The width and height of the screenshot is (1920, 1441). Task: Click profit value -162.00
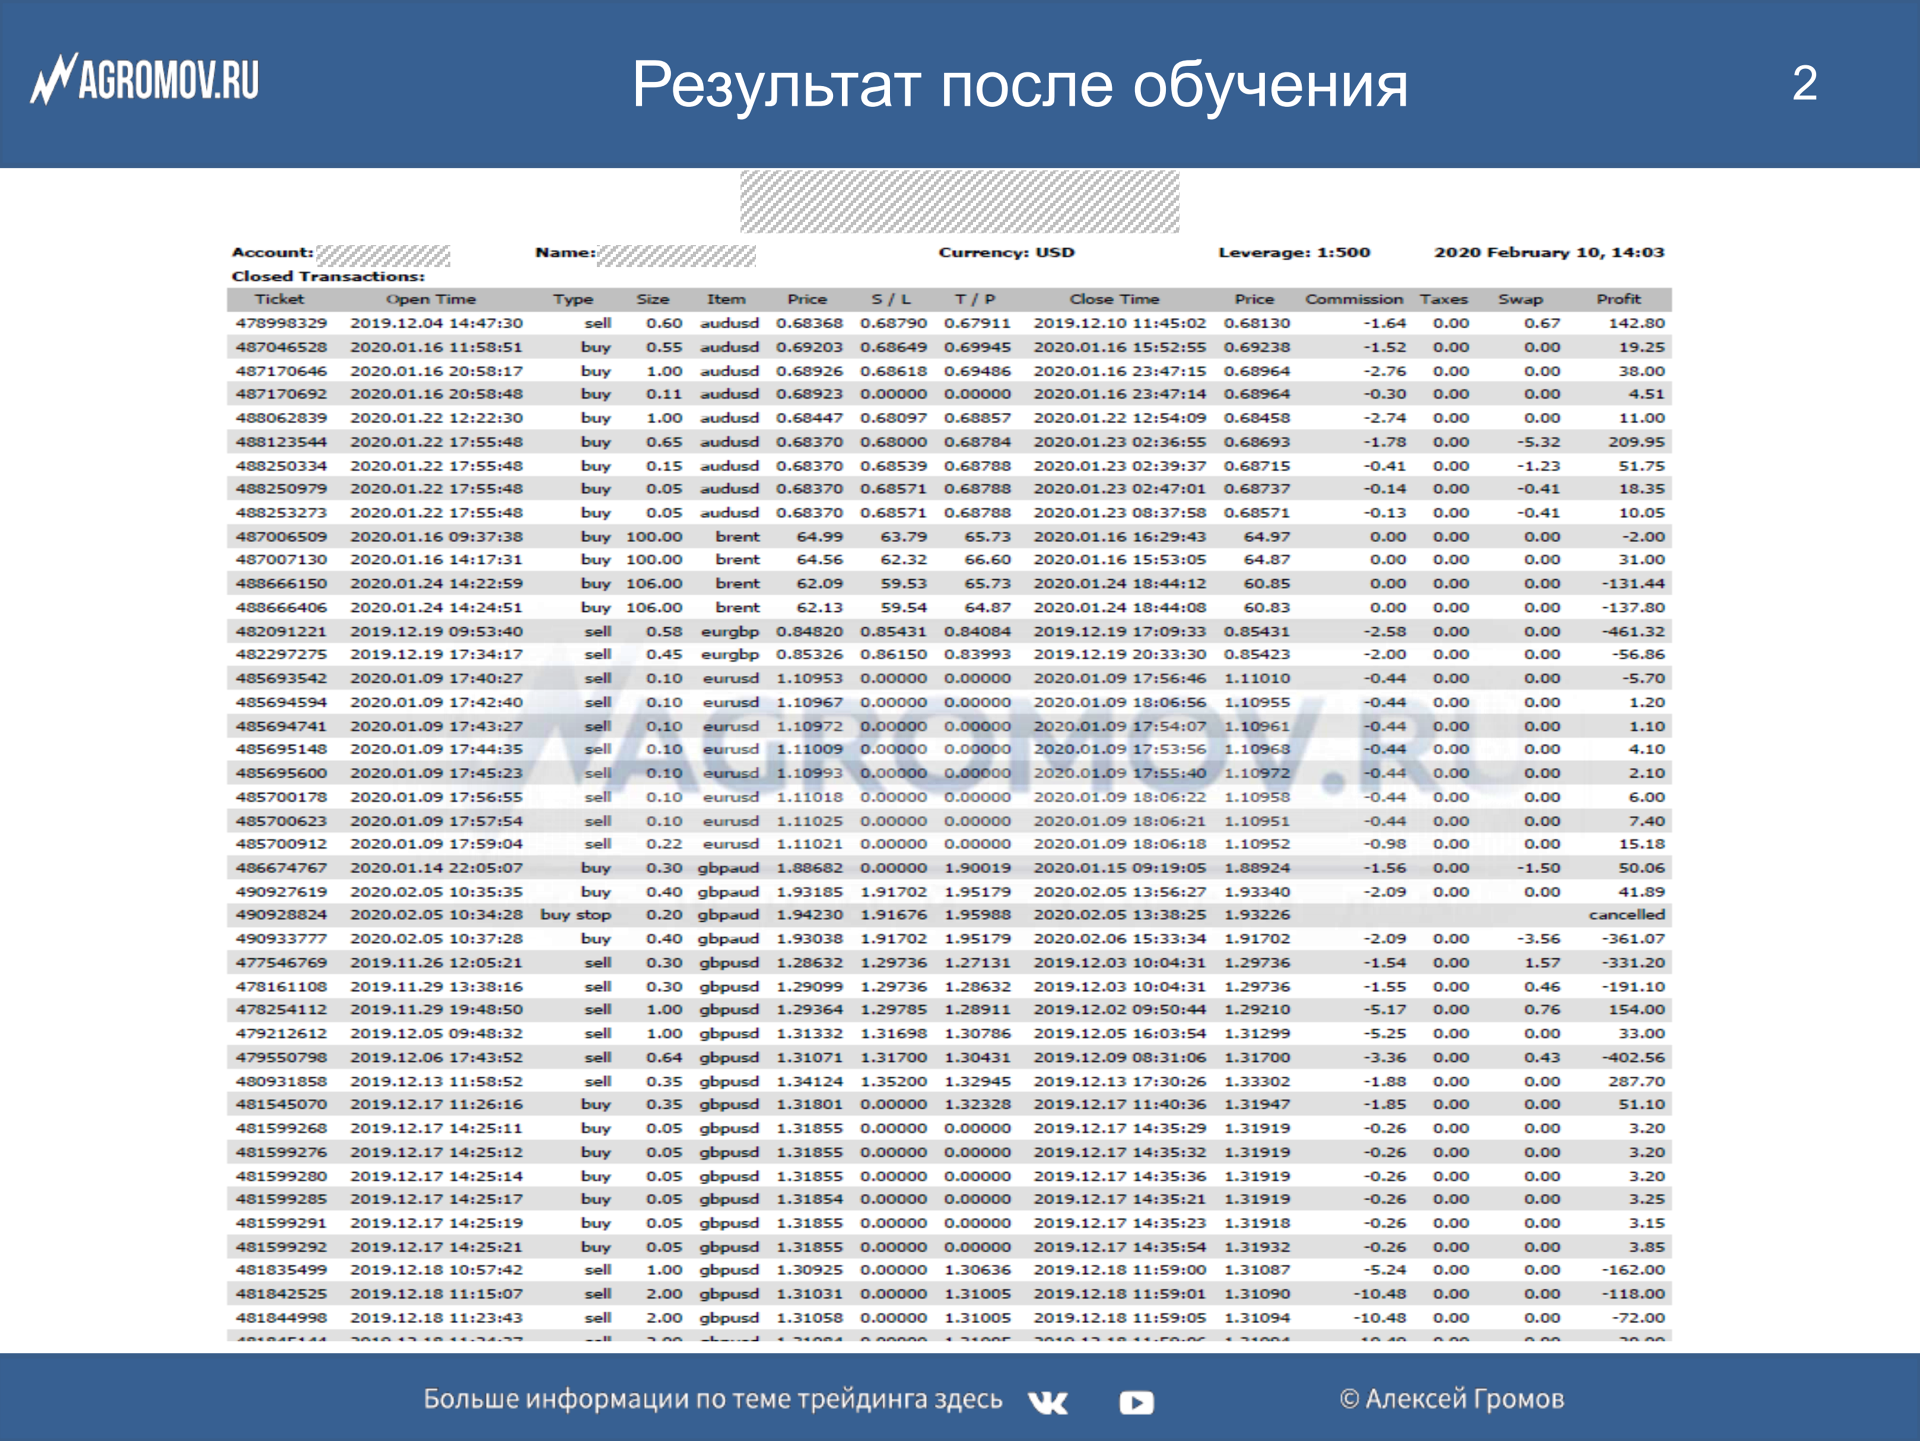tap(1633, 1270)
